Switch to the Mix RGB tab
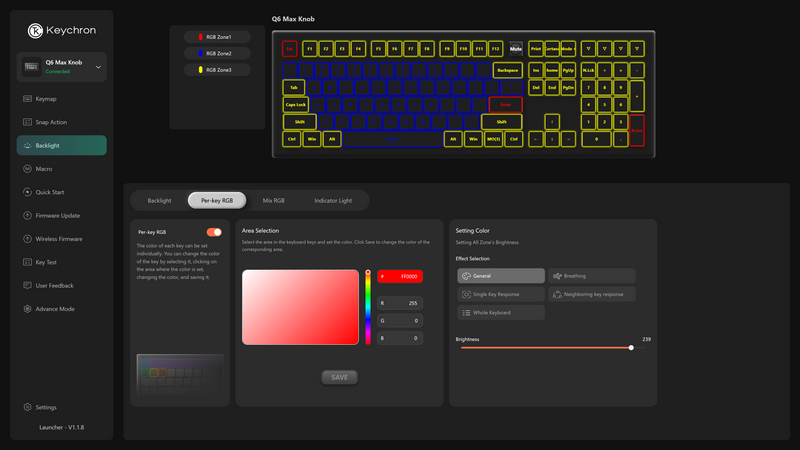This screenshot has height=450, width=800. pos(273,201)
